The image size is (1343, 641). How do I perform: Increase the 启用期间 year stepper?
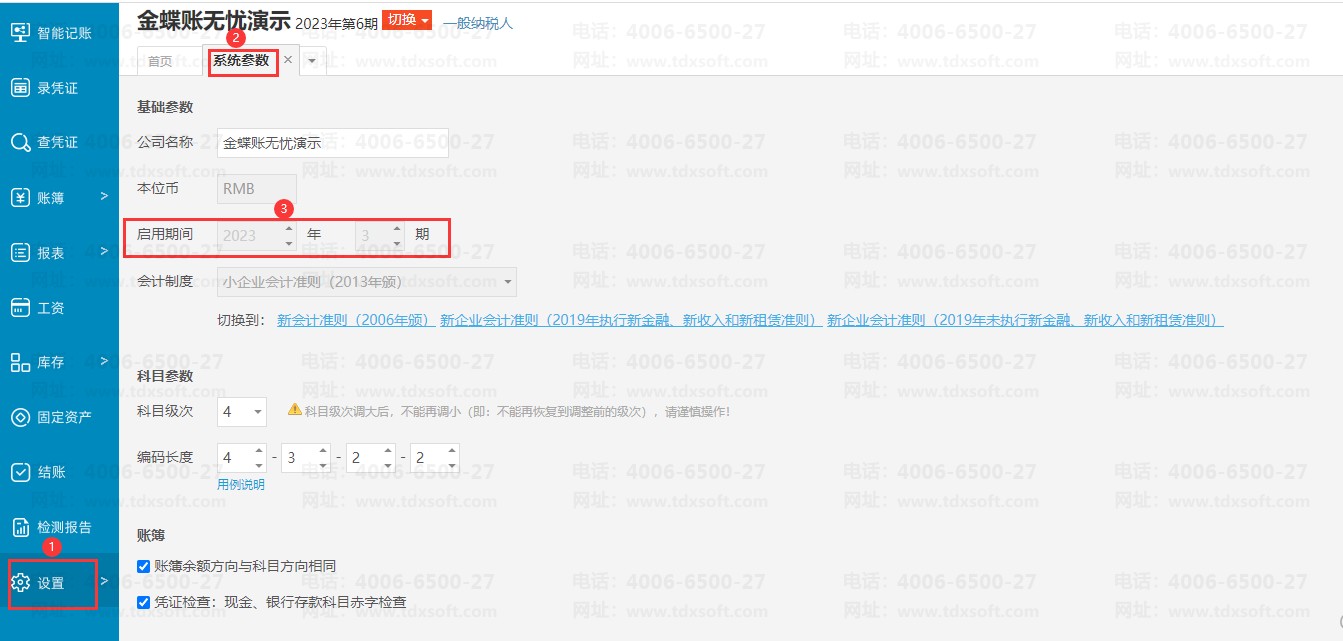click(x=289, y=229)
